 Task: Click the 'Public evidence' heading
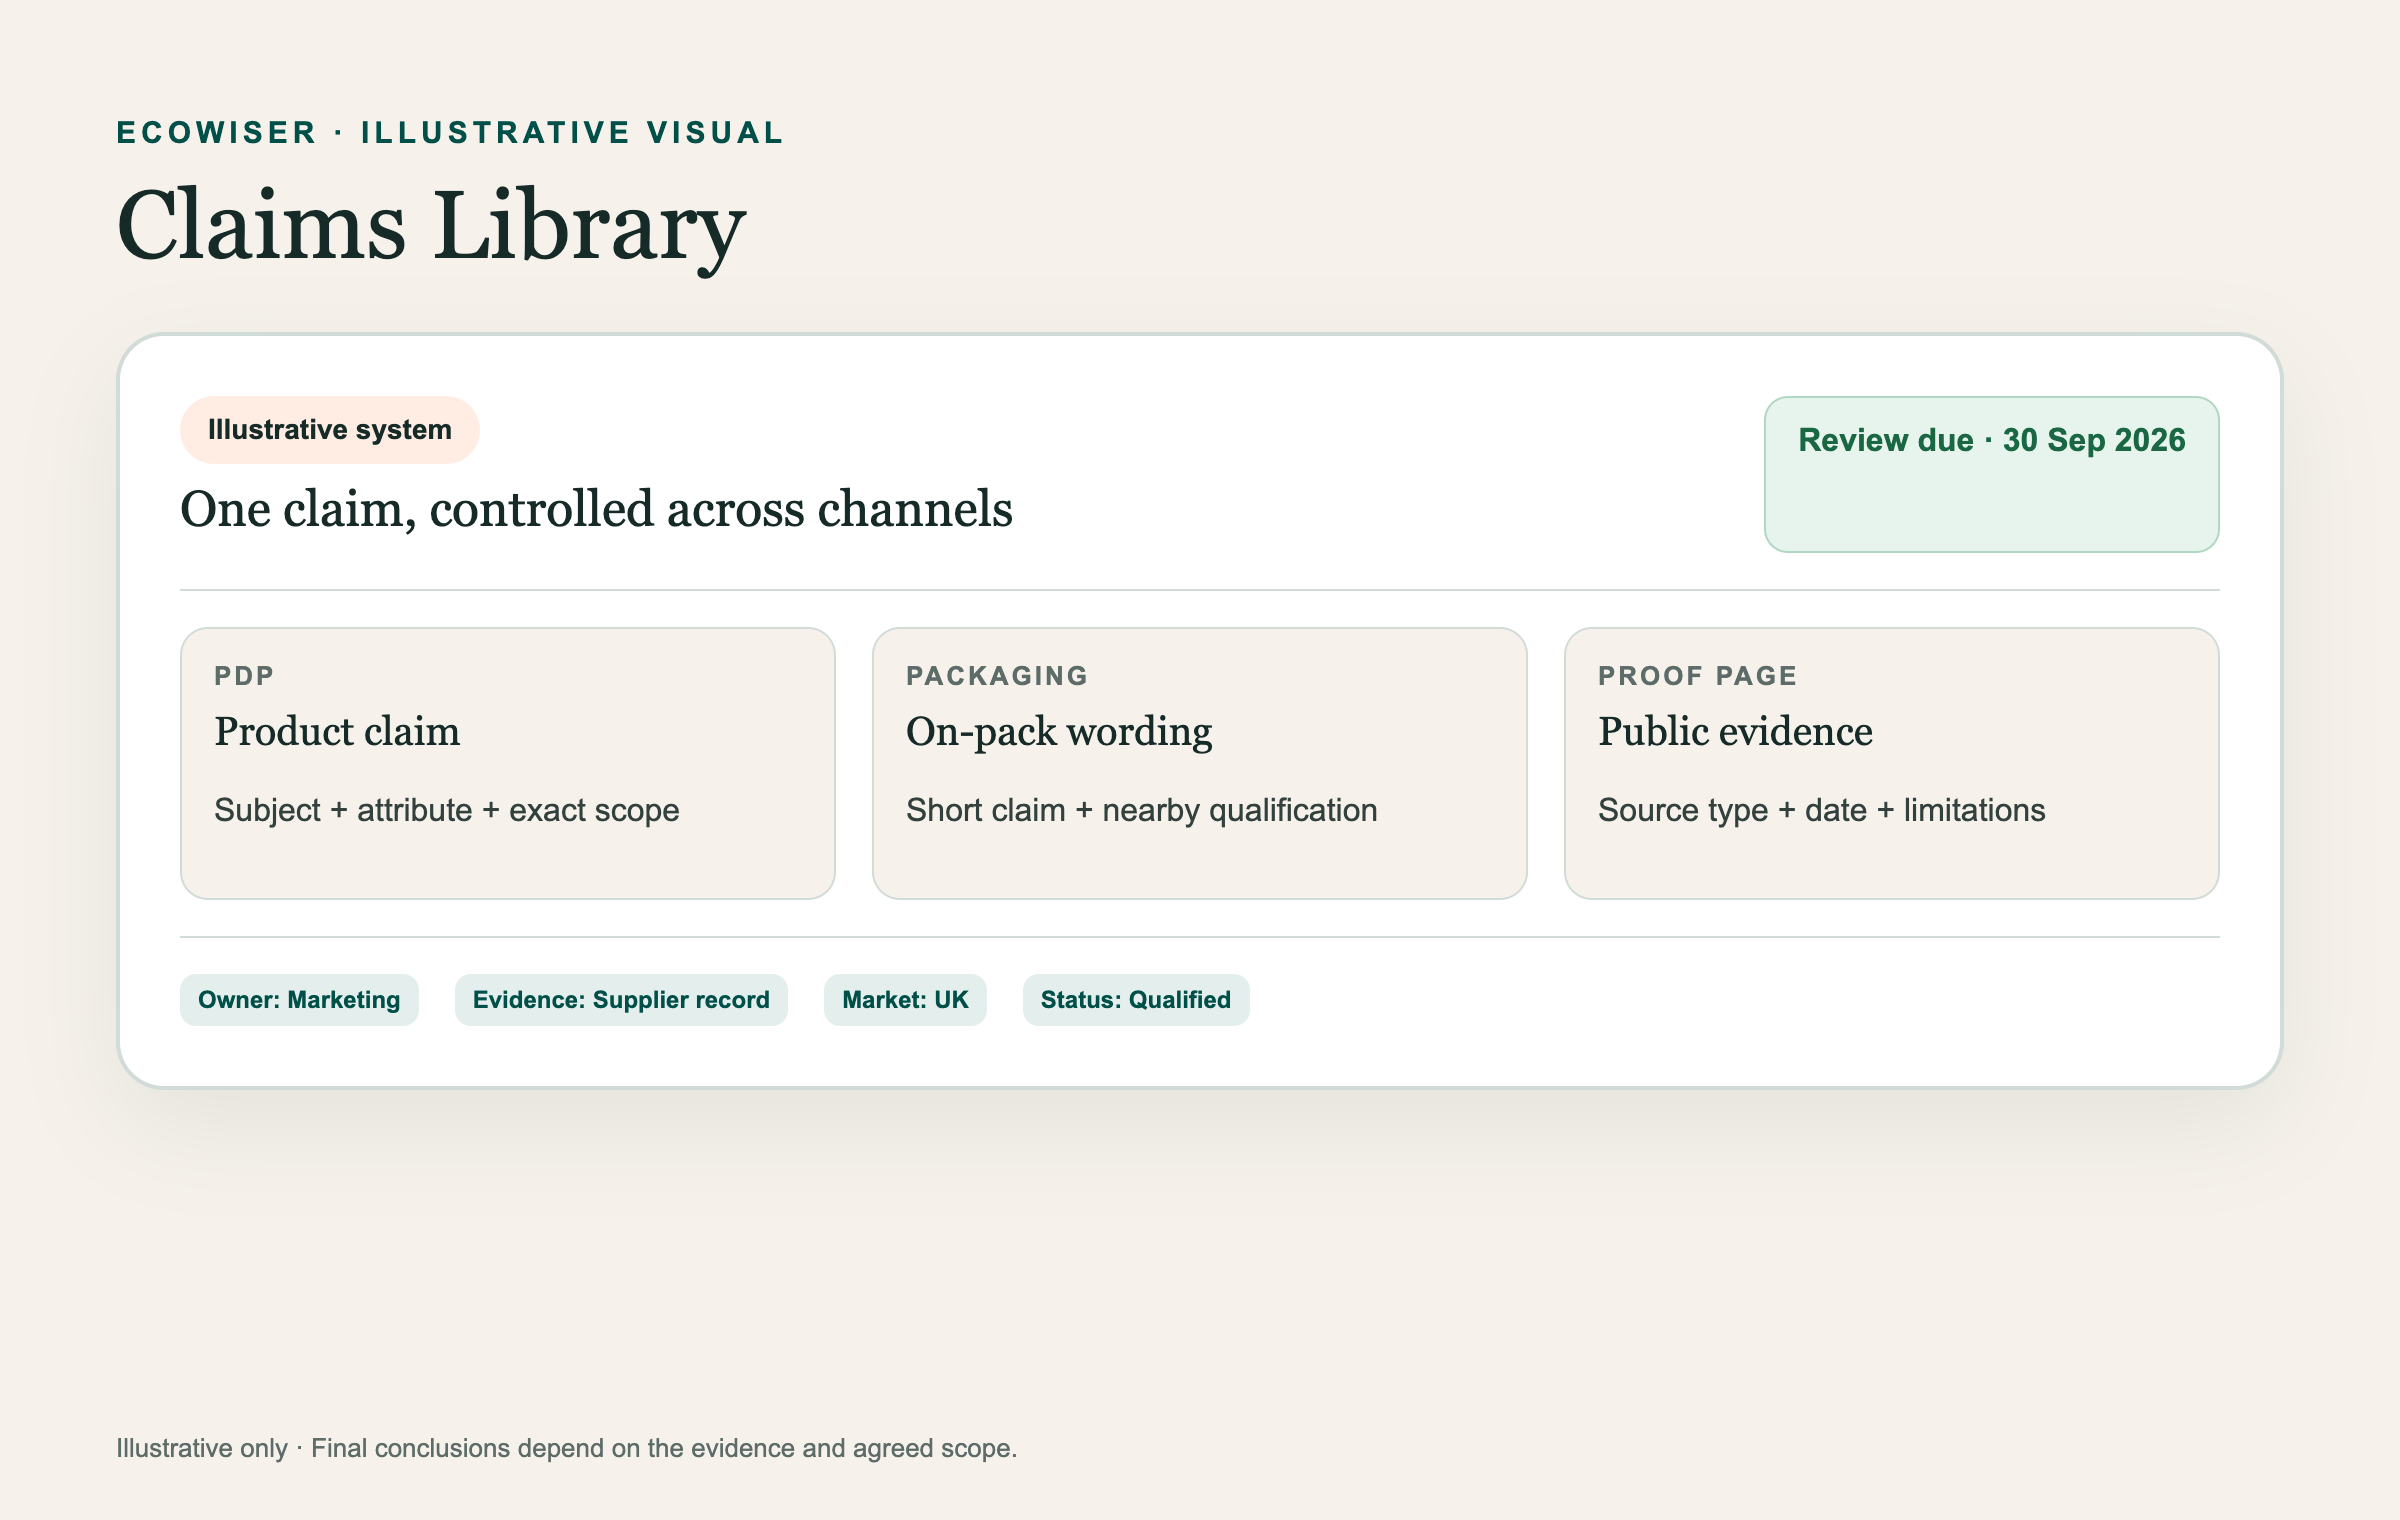point(1735,731)
